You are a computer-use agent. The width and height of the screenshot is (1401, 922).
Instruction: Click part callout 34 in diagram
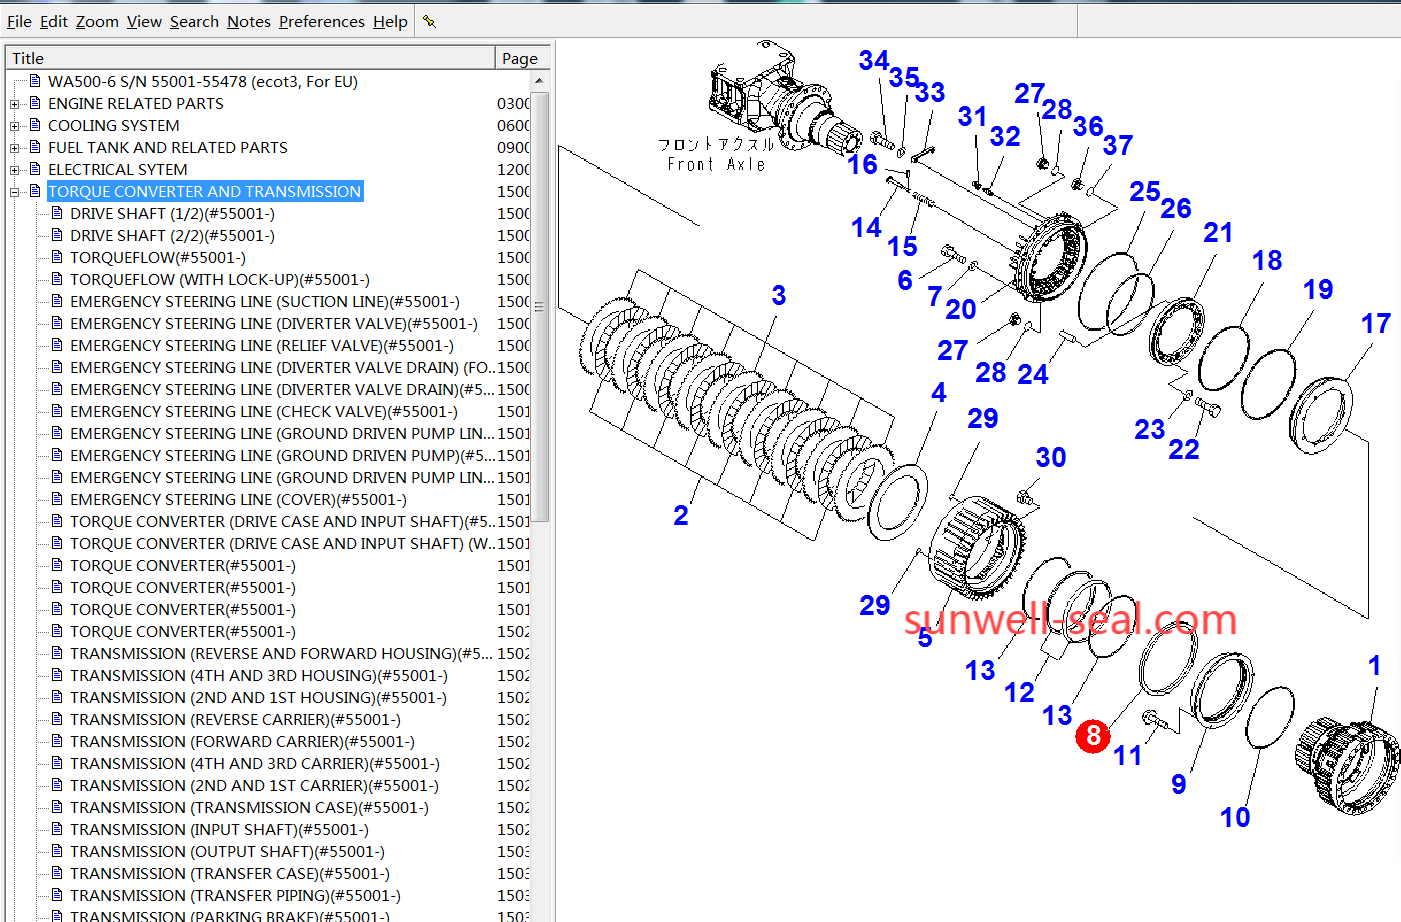874,61
